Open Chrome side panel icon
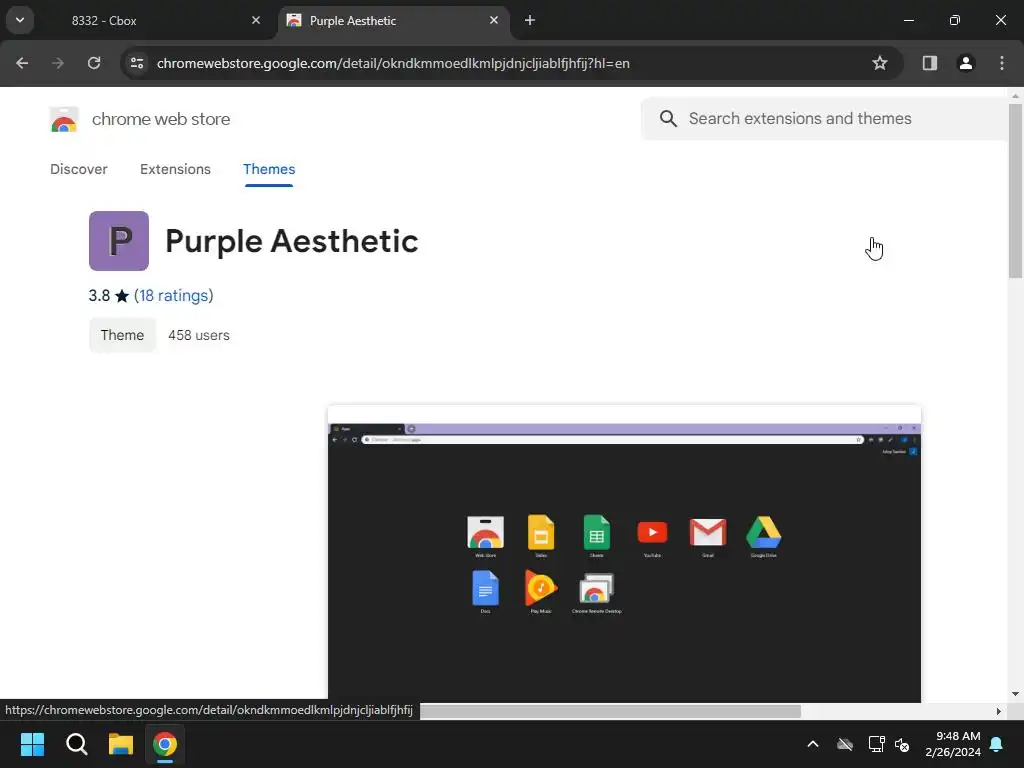Image resolution: width=1024 pixels, height=768 pixels. (x=930, y=63)
